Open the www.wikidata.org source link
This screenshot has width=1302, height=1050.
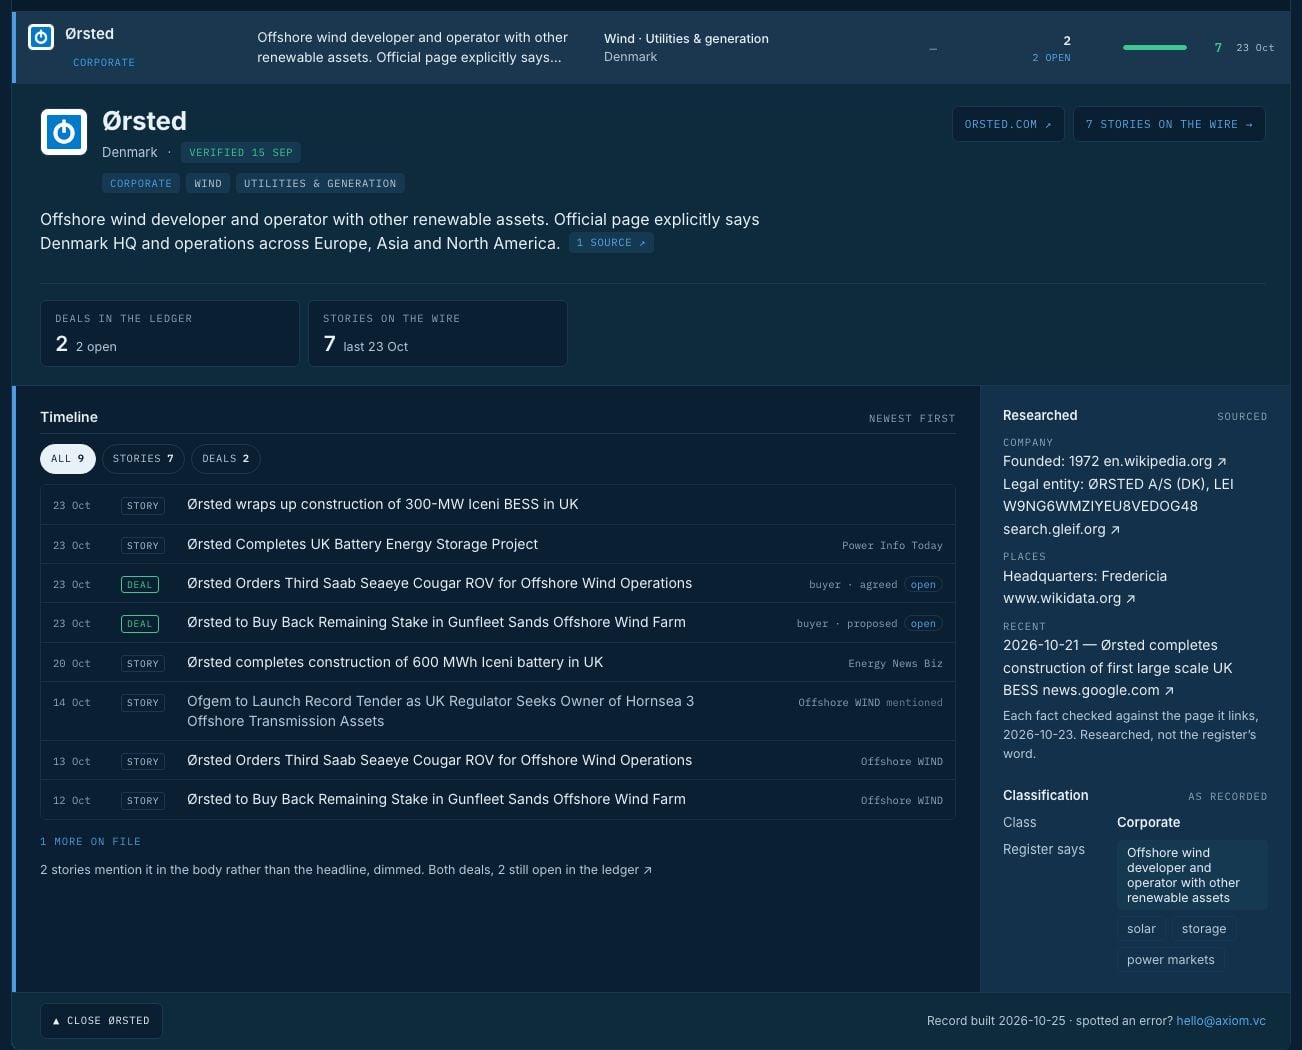coord(1069,598)
